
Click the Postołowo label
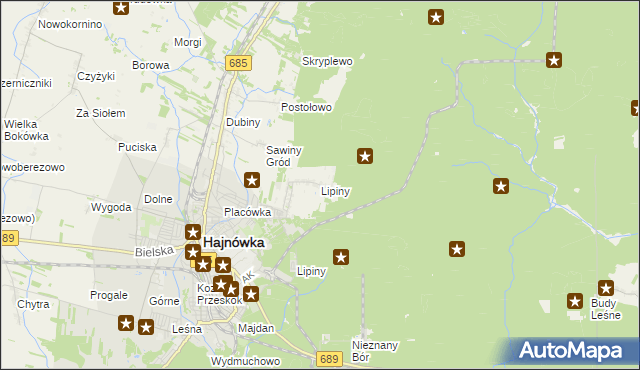coord(307,107)
